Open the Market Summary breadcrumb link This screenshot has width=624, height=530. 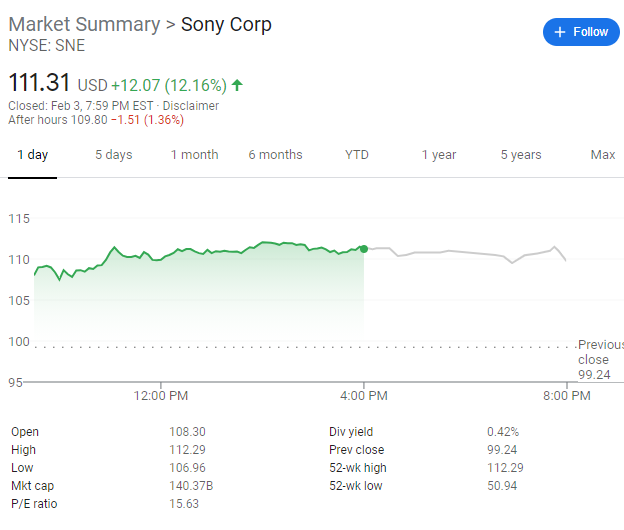[x=84, y=24]
